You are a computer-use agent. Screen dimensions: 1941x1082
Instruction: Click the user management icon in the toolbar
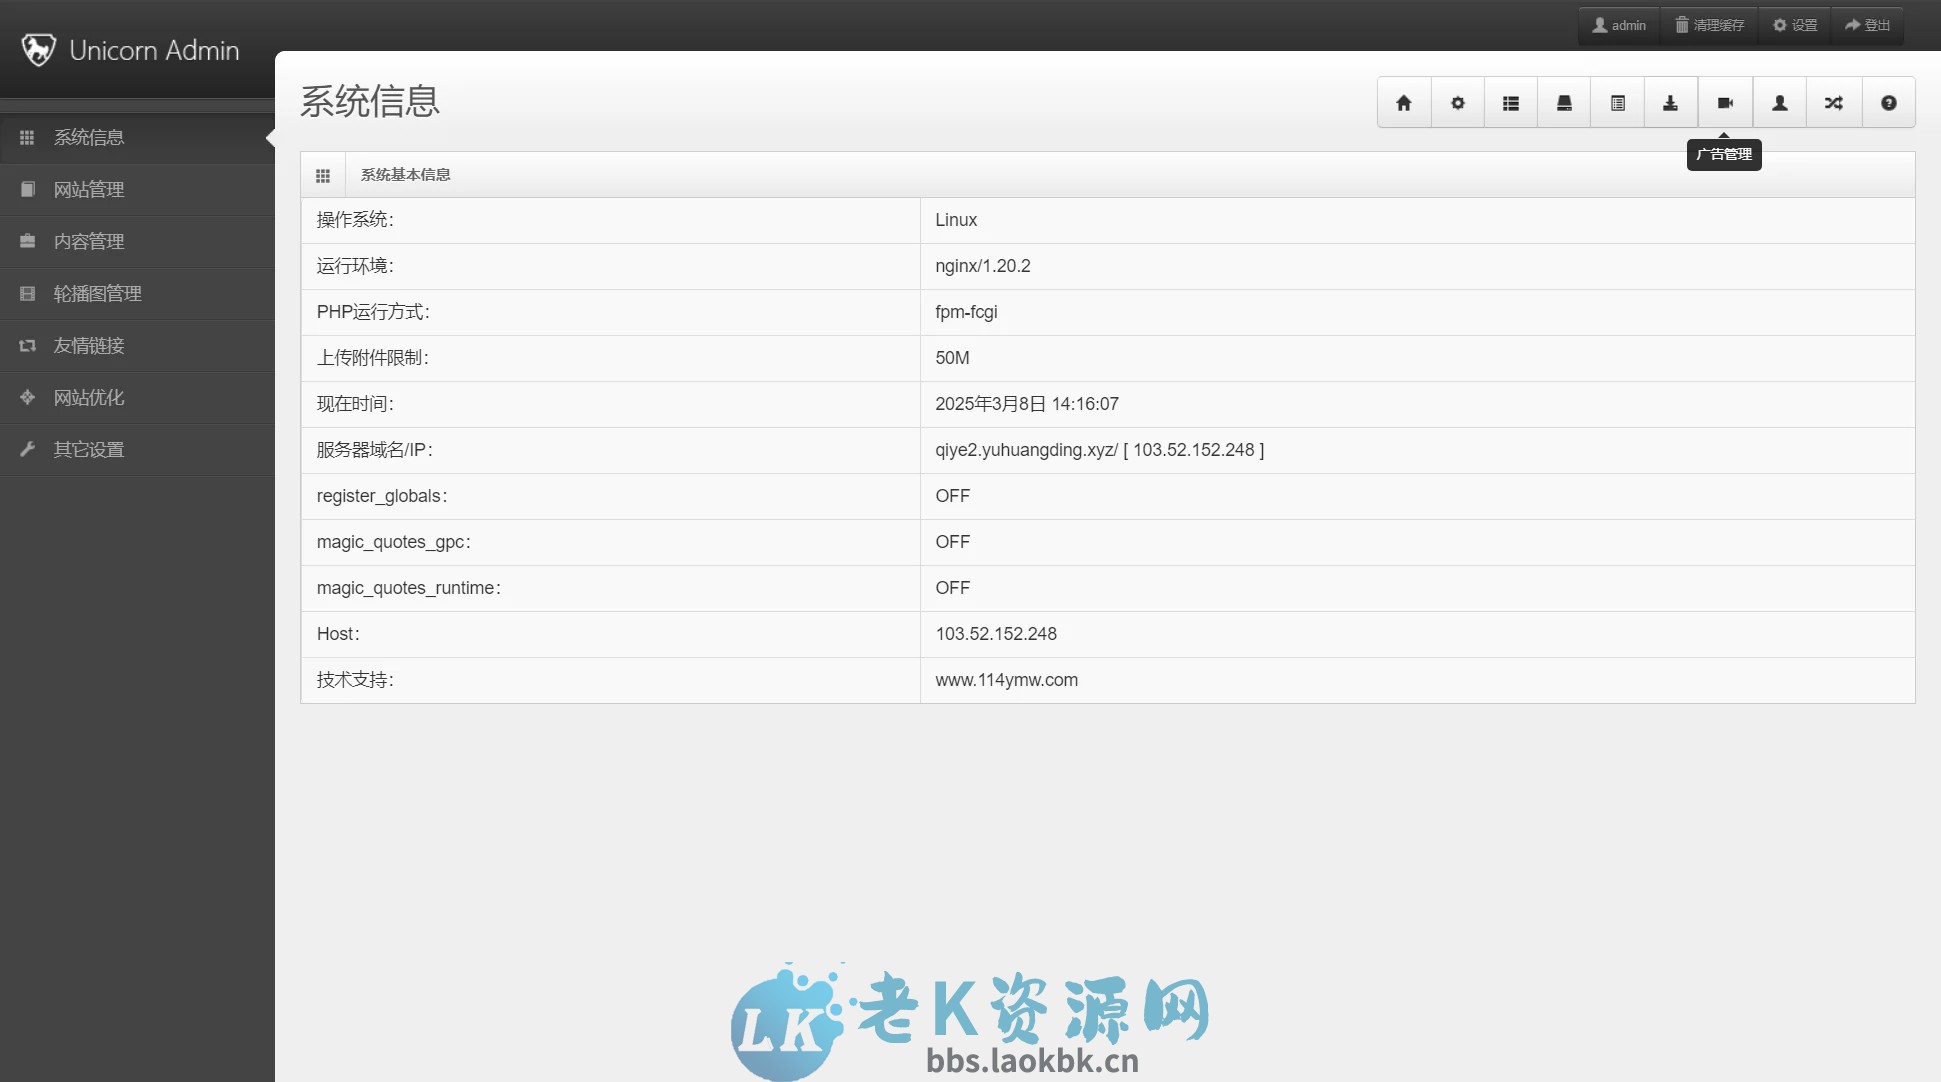[x=1779, y=102]
